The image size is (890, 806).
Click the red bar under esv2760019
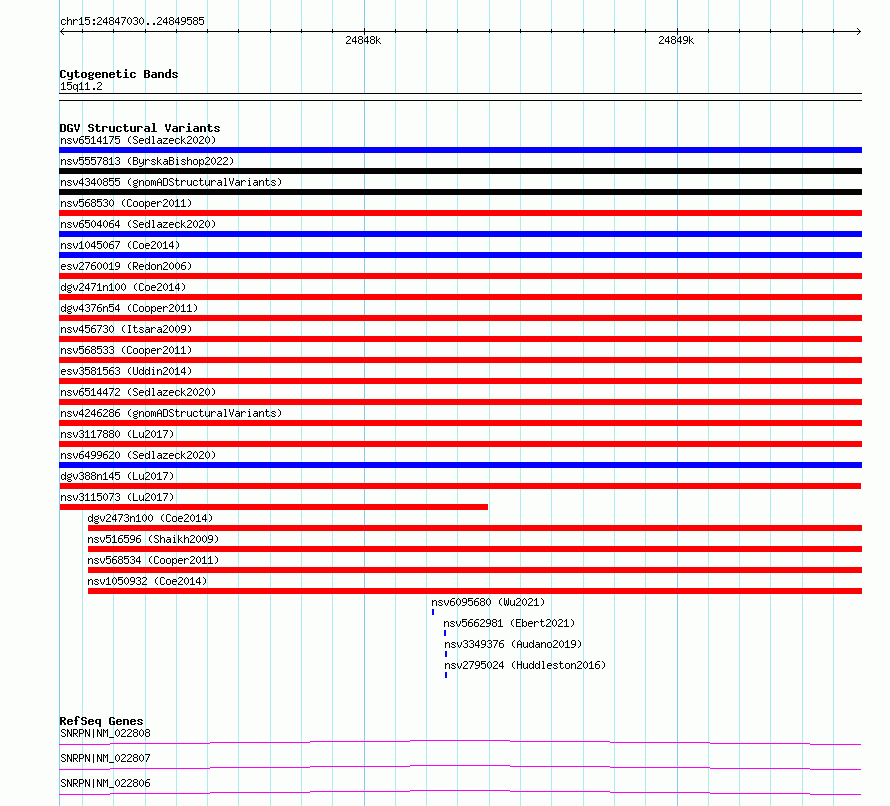click(x=460, y=276)
